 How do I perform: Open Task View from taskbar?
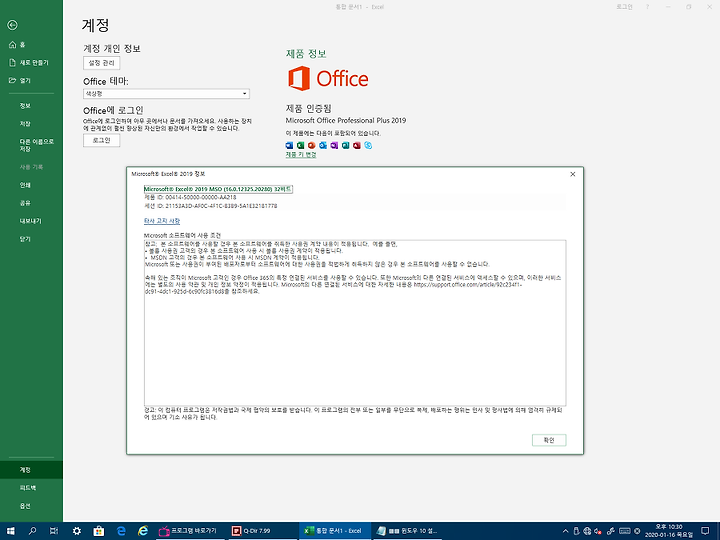tap(54, 531)
